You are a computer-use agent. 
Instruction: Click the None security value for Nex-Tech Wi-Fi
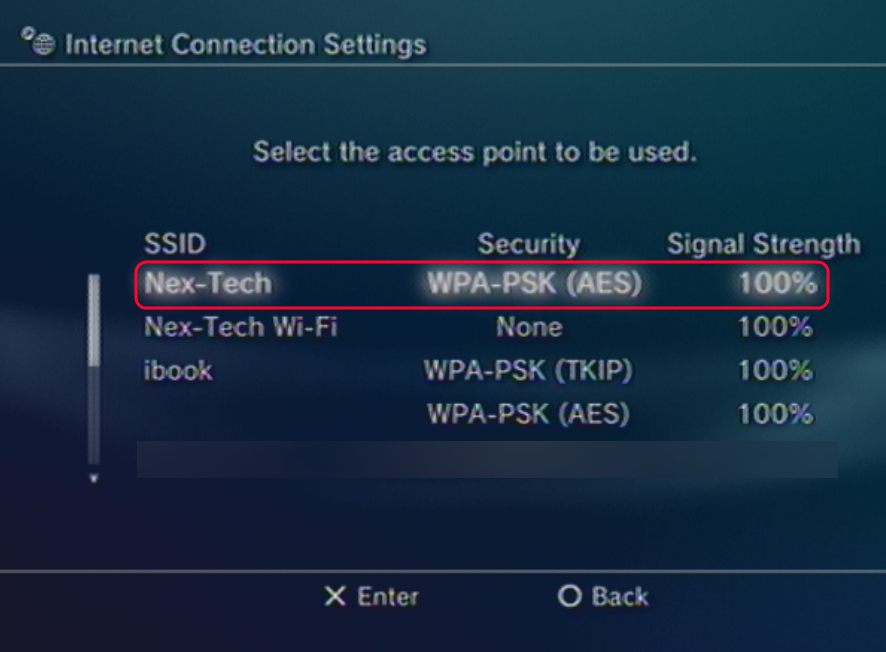(x=528, y=327)
